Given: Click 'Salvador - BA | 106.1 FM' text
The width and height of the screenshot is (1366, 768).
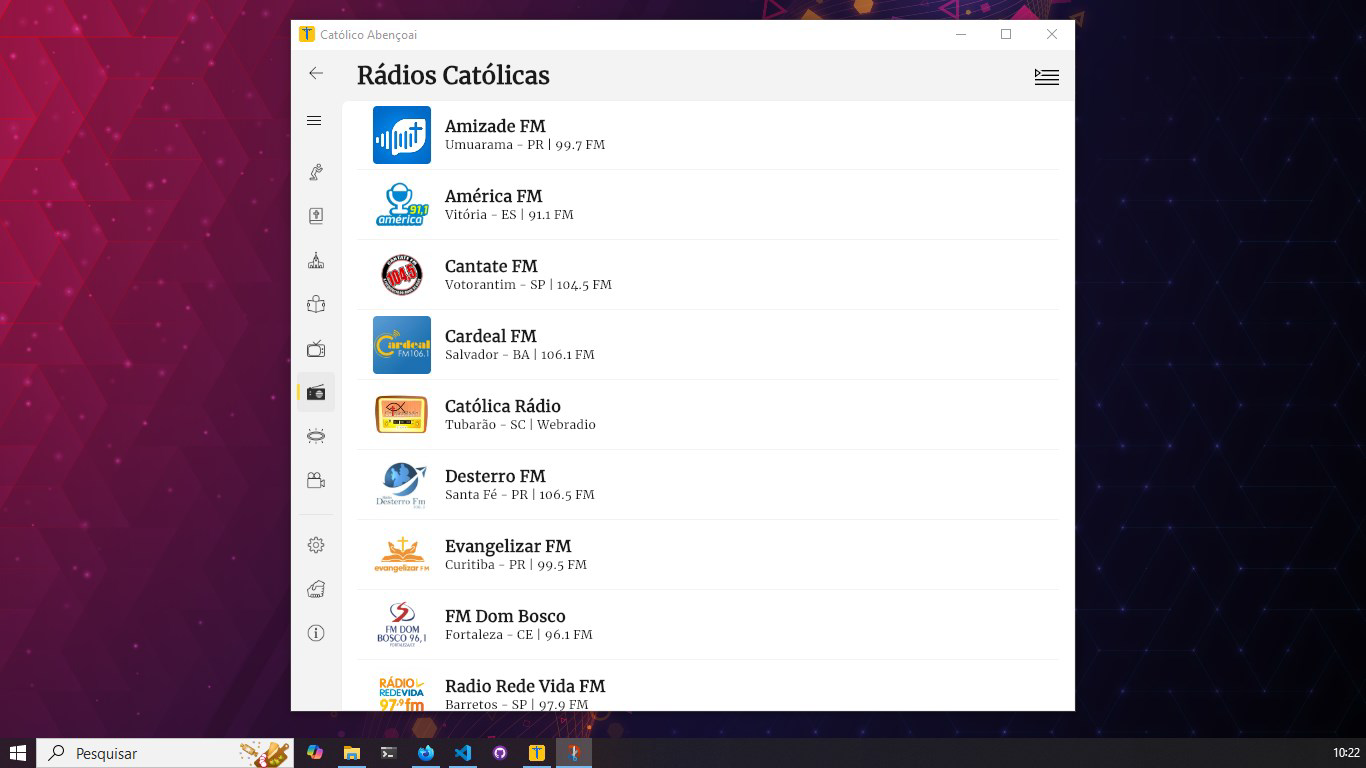Looking at the screenshot, I should point(520,355).
